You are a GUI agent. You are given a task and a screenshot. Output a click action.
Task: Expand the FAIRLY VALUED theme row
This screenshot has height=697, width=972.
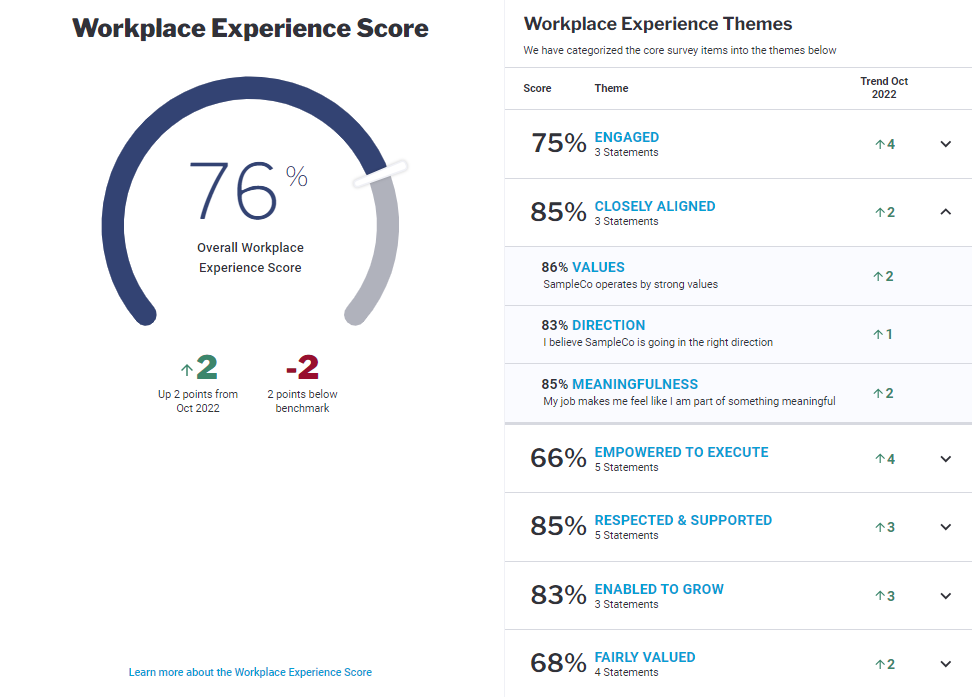[x=945, y=663]
